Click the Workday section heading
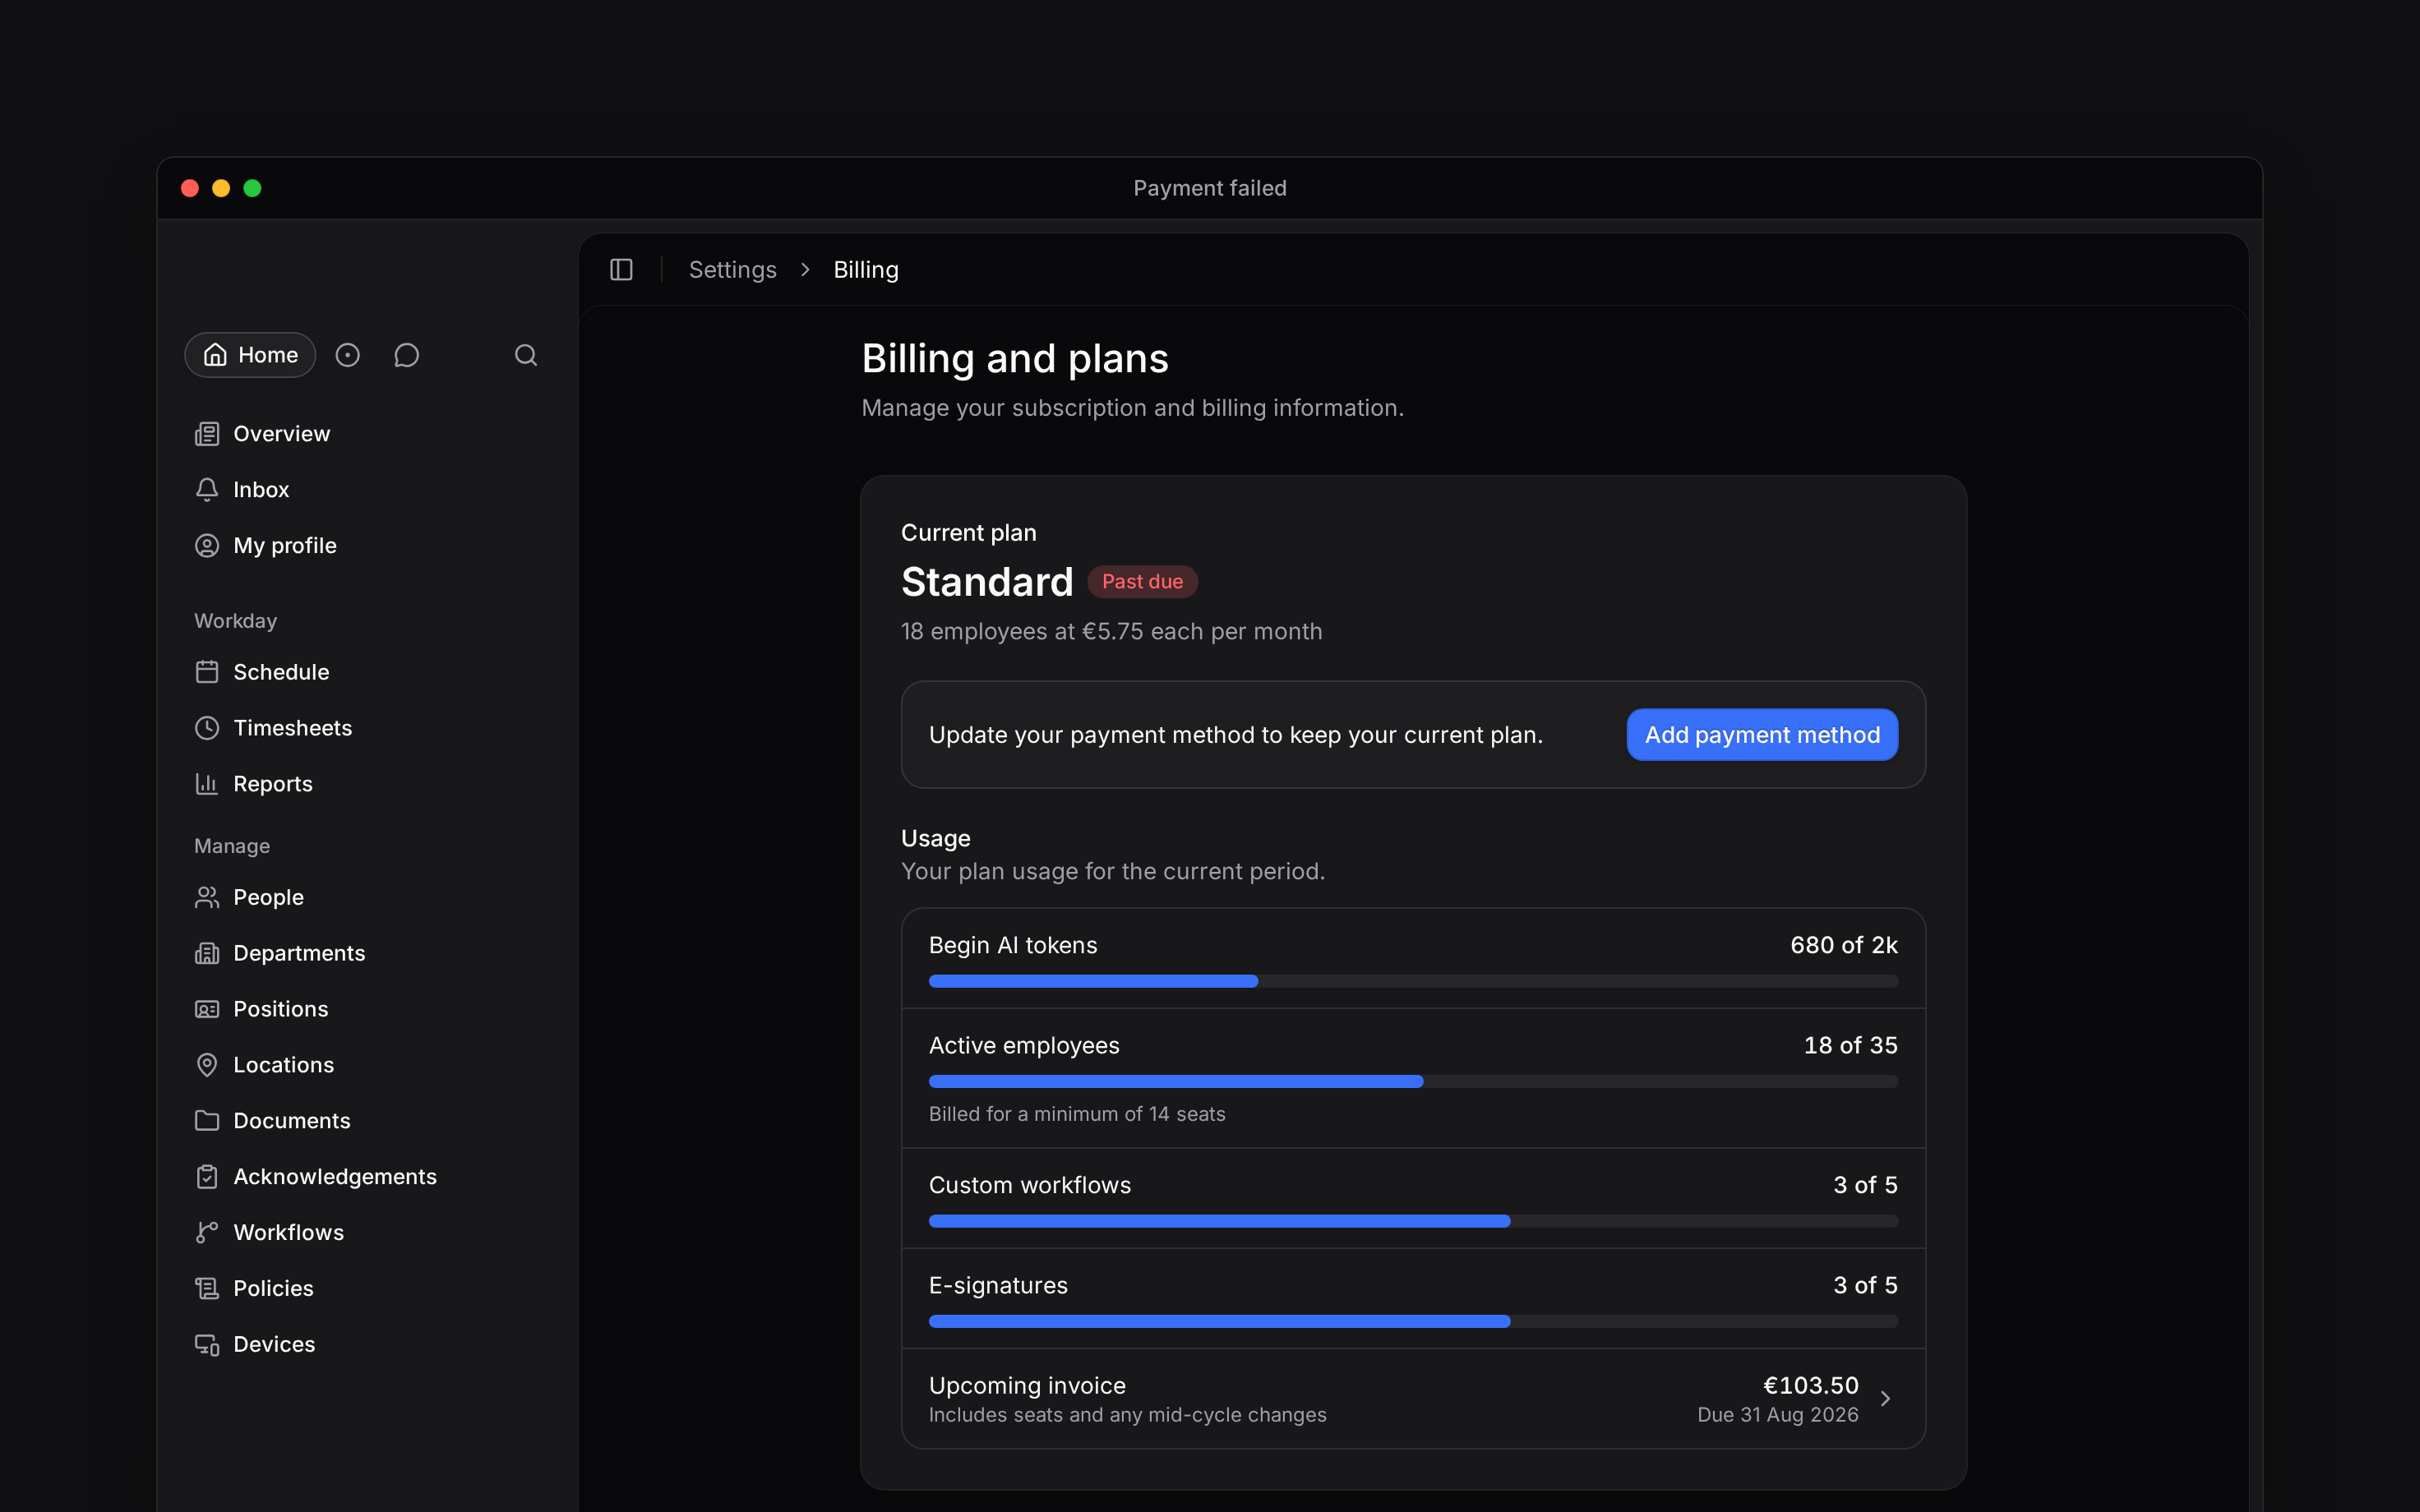The width and height of the screenshot is (2420, 1512). (235, 621)
